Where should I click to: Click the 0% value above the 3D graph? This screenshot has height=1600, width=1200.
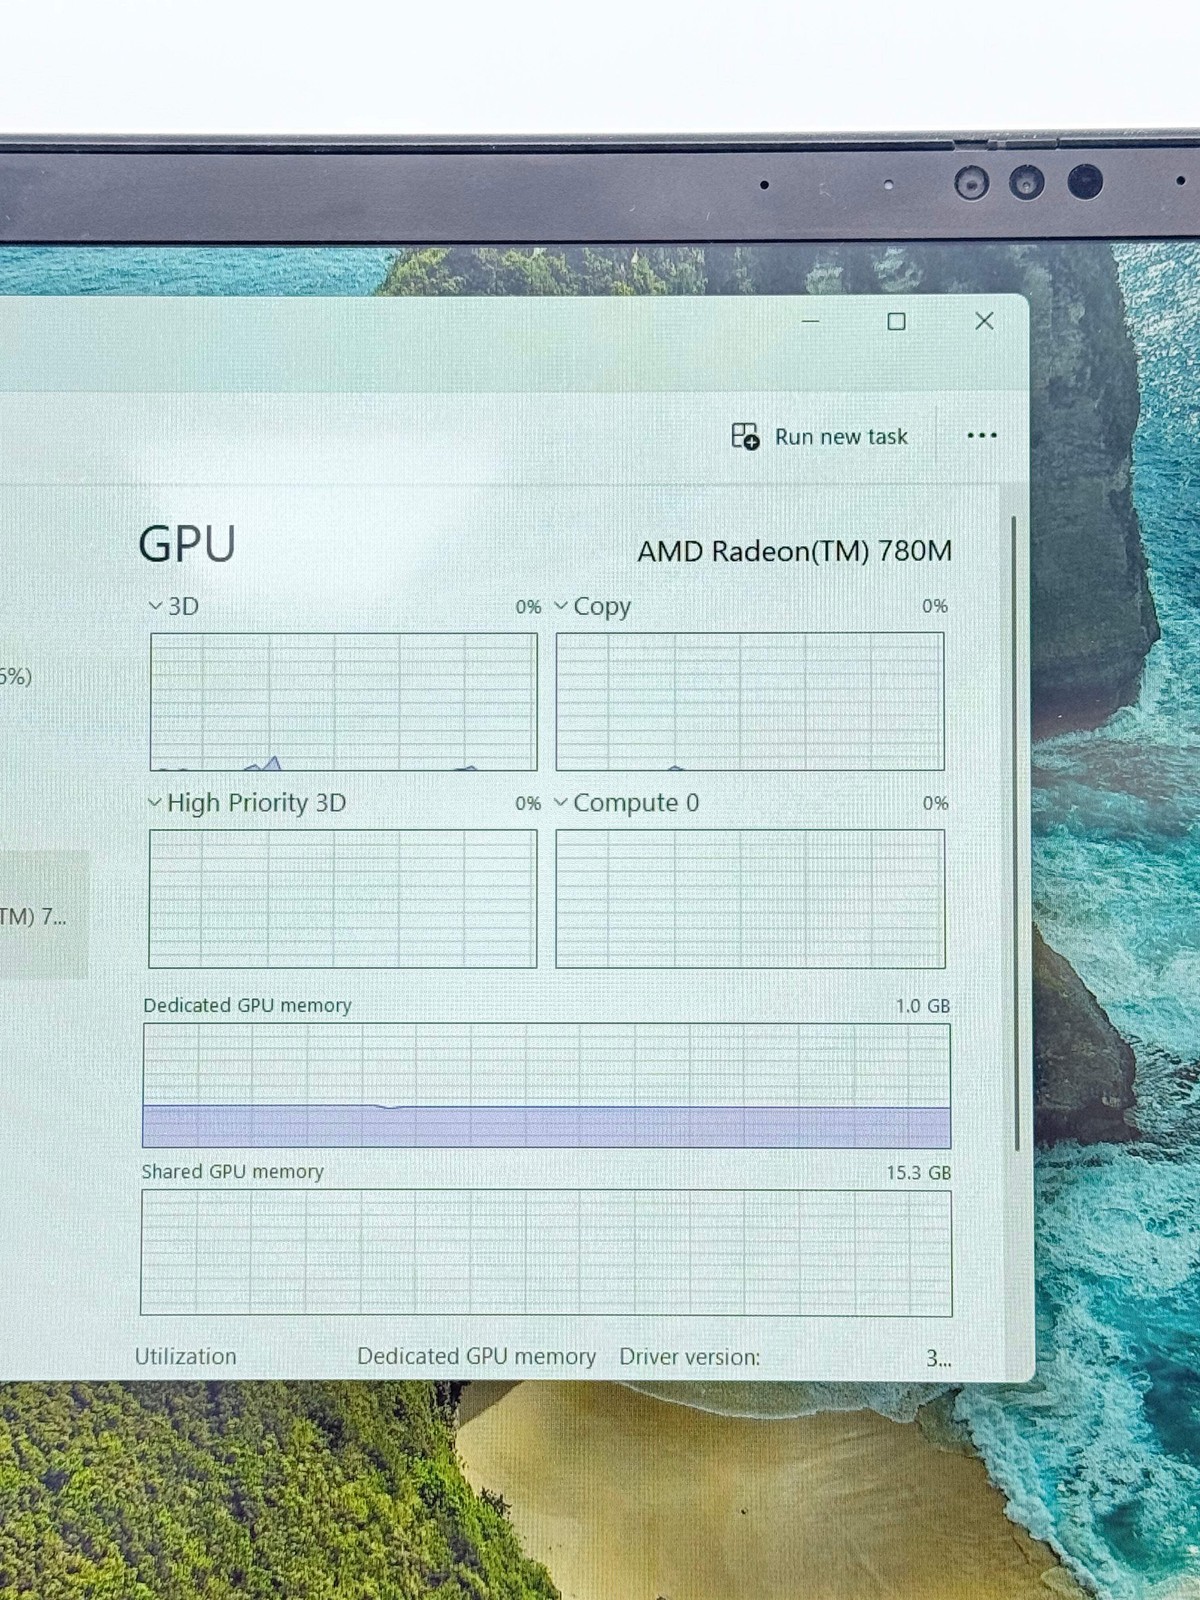(x=528, y=607)
